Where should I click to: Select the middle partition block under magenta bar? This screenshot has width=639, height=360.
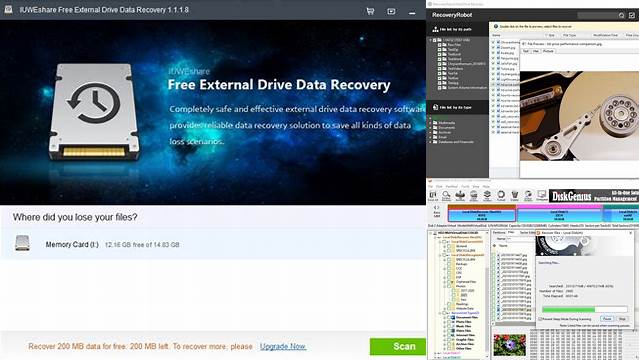559,216
